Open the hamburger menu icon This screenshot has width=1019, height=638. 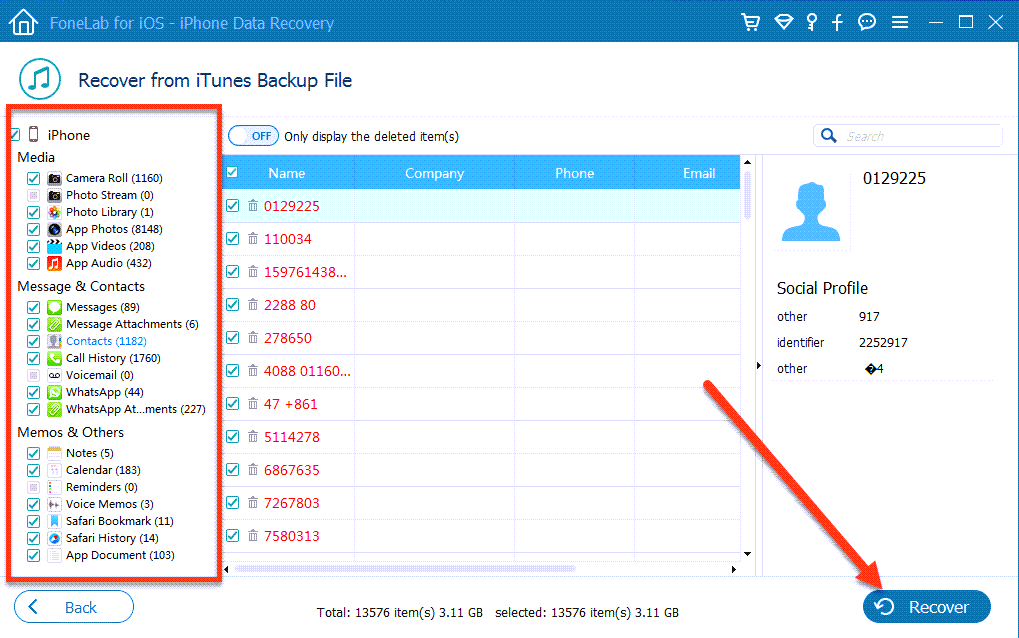[899, 22]
